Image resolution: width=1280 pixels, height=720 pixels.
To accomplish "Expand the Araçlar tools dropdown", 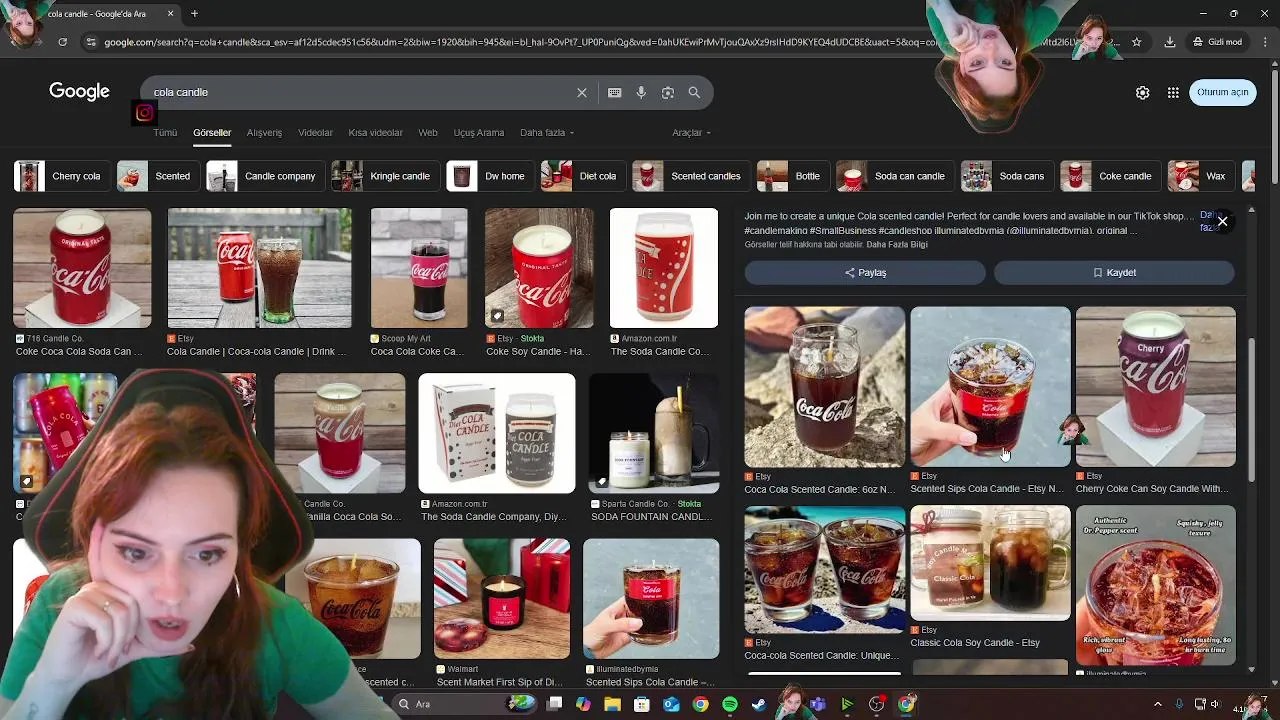I will 691,133.
